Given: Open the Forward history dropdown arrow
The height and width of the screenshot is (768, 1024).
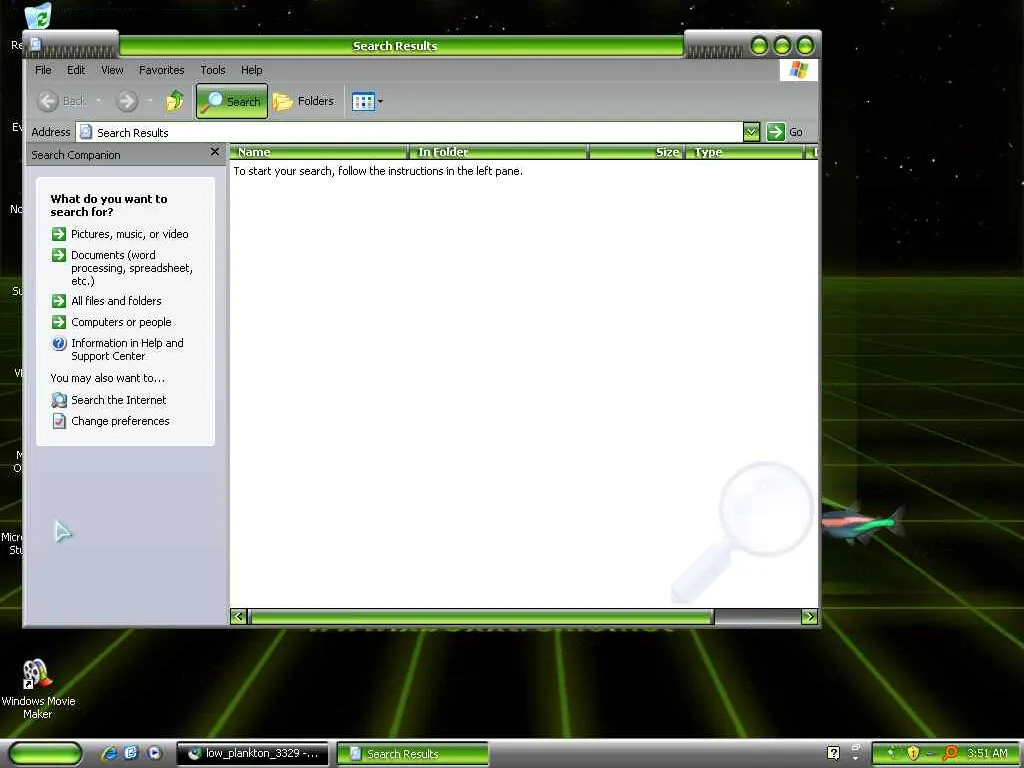Looking at the screenshot, I should pyautogui.click(x=150, y=101).
